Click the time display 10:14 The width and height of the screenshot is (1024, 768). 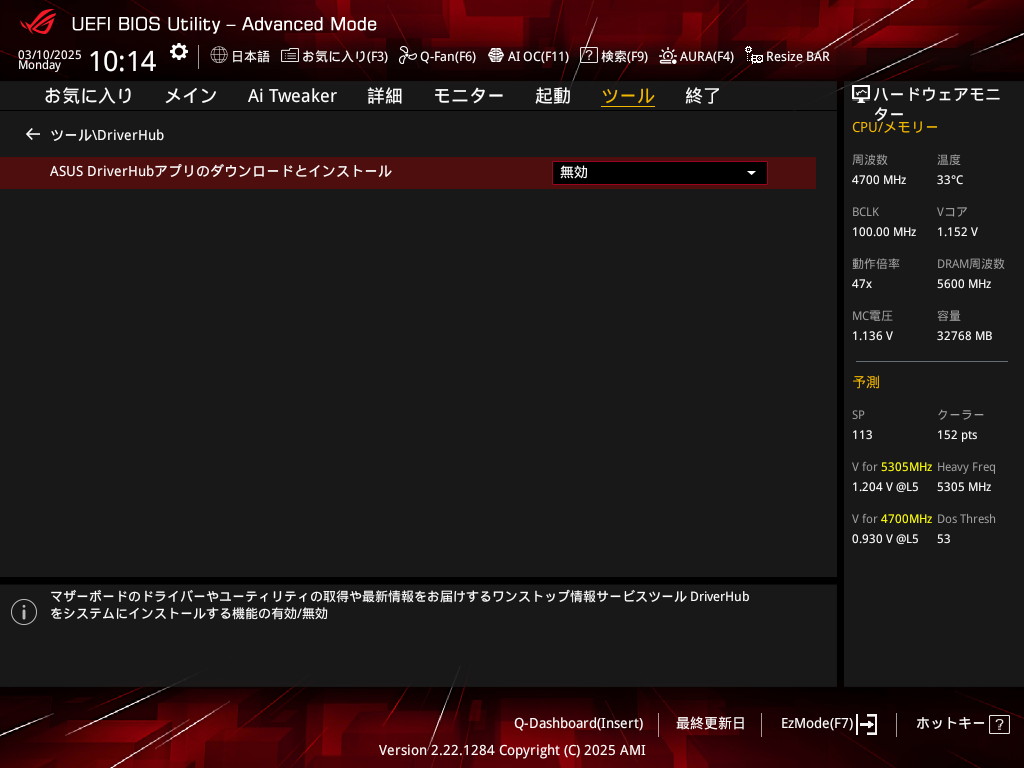click(x=123, y=61)
